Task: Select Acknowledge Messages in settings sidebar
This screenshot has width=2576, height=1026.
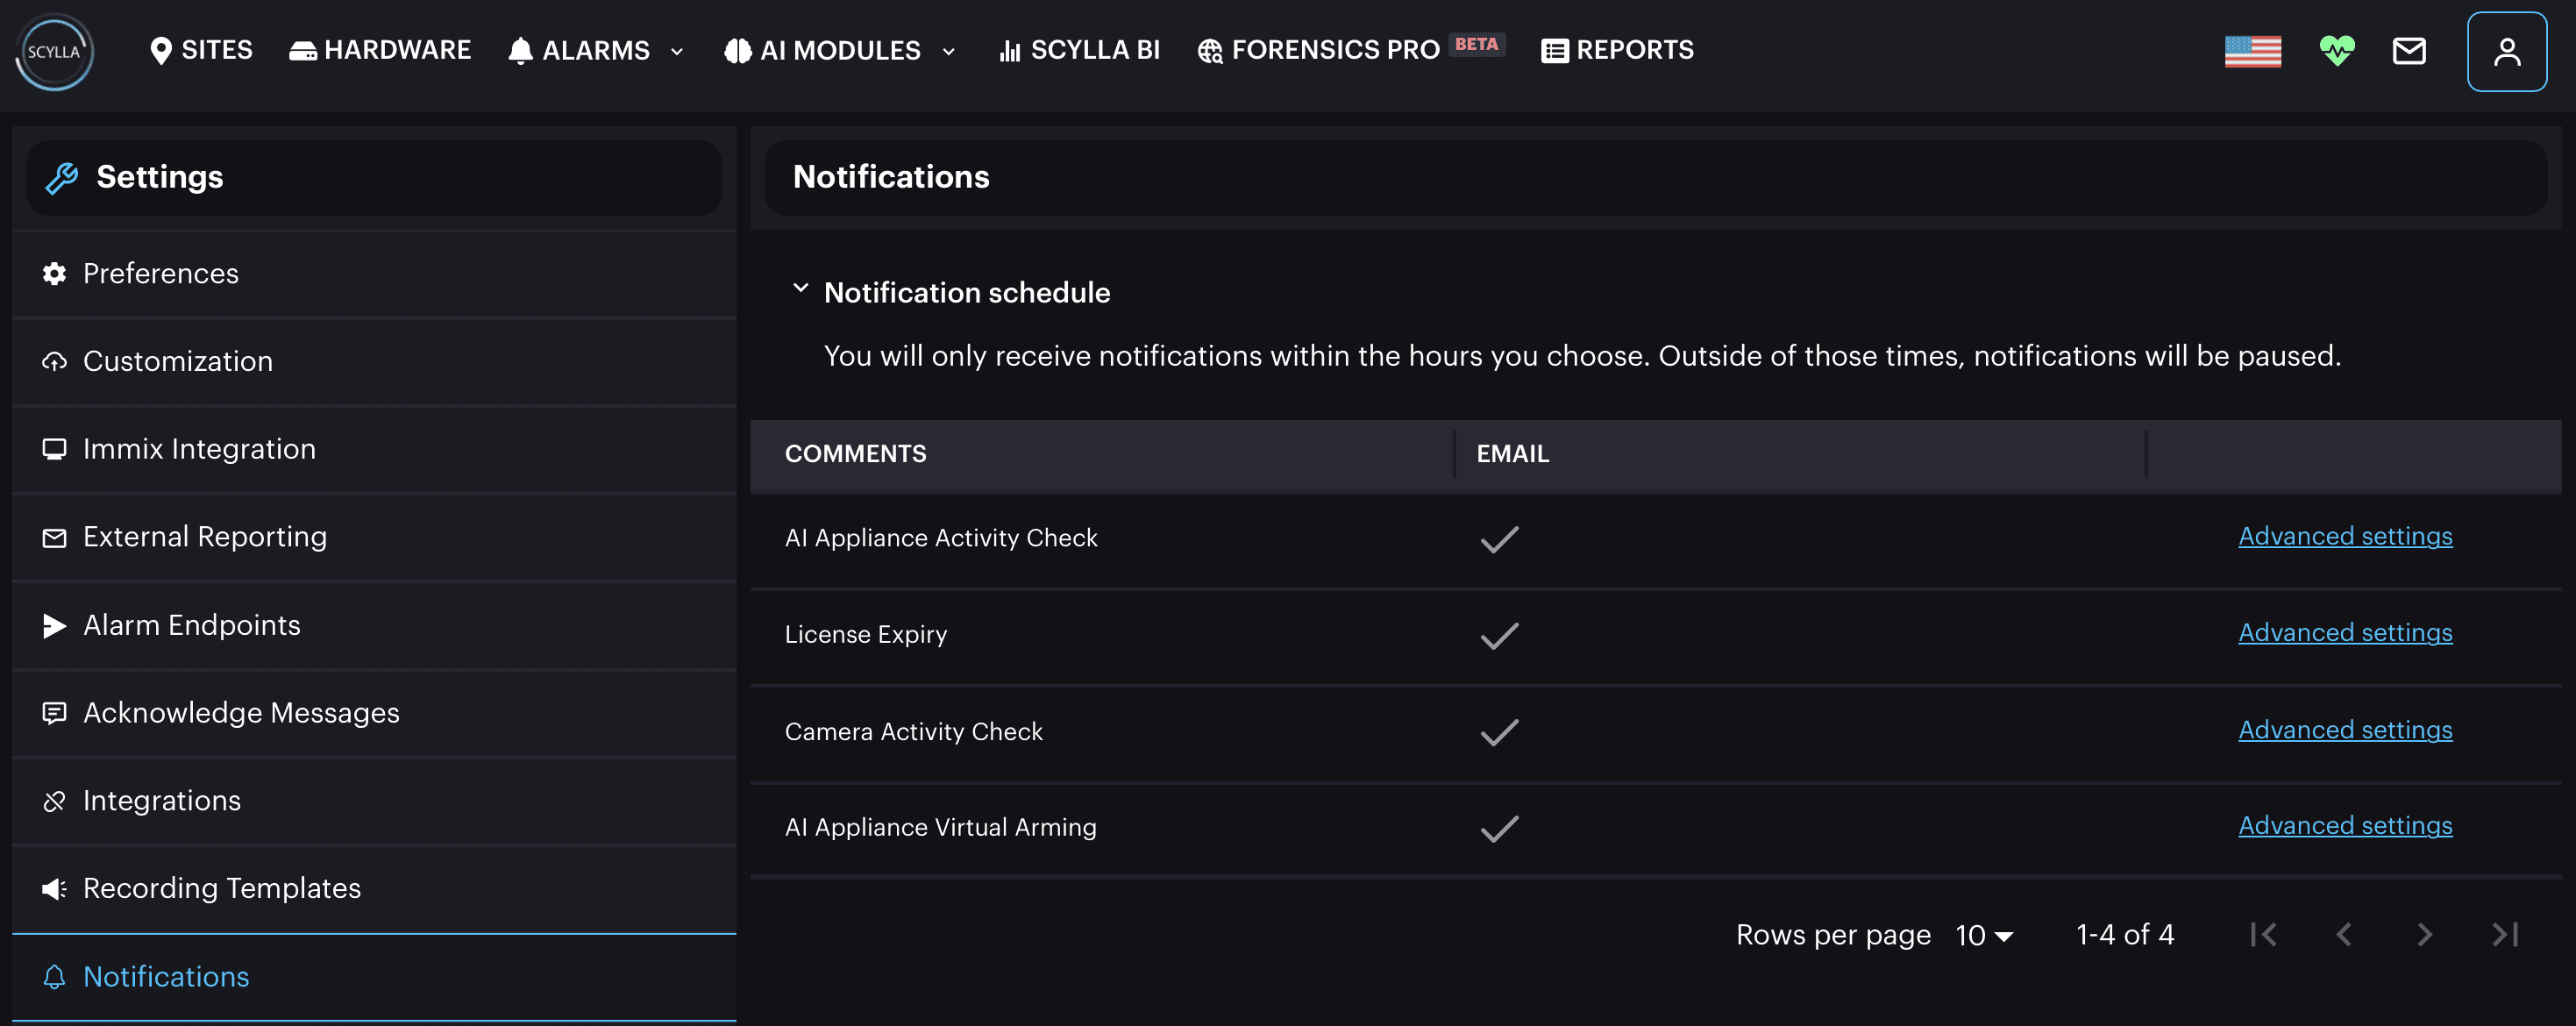Action: click(374, 713)
